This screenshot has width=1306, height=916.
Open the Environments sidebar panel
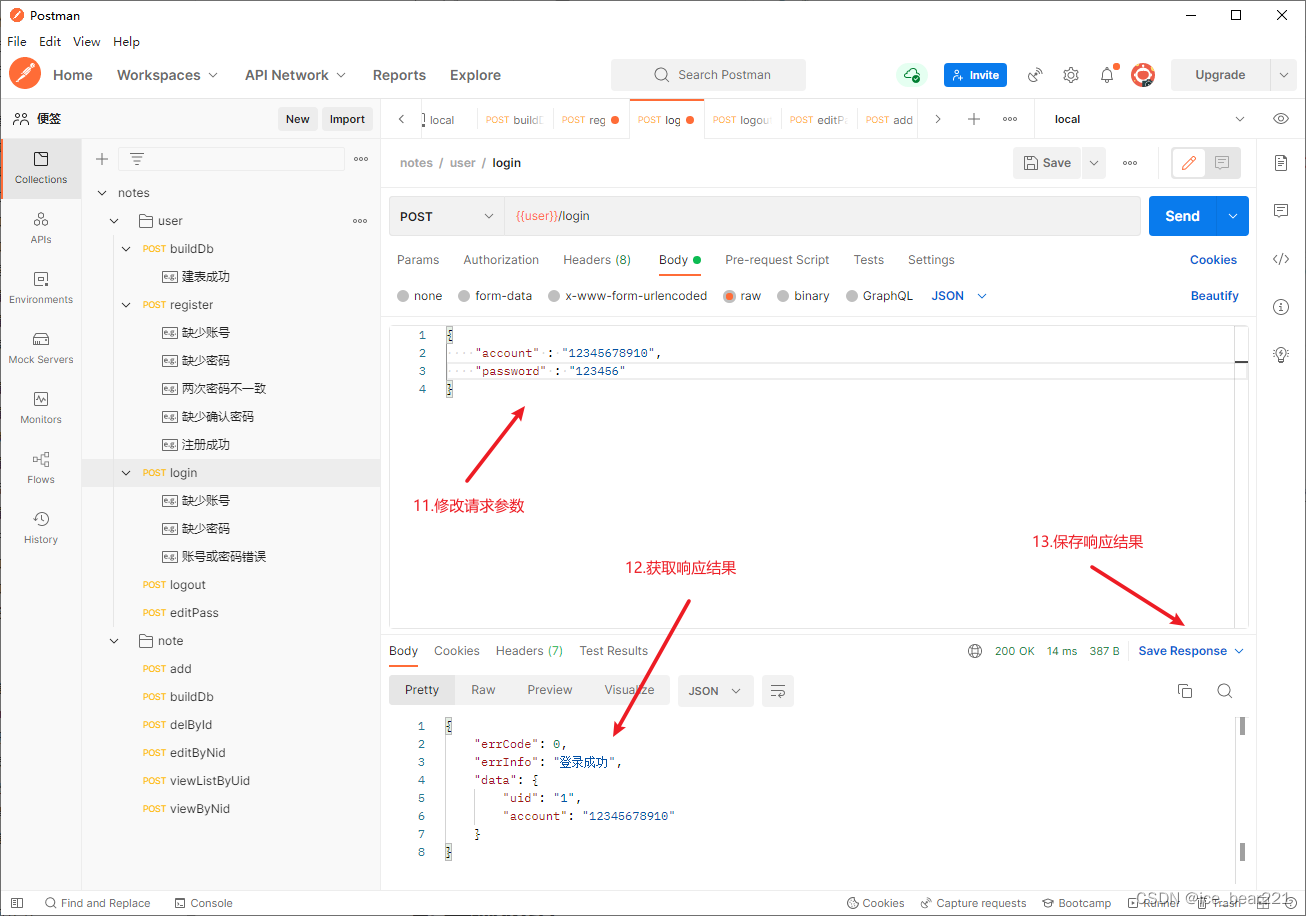coord(41,288)
